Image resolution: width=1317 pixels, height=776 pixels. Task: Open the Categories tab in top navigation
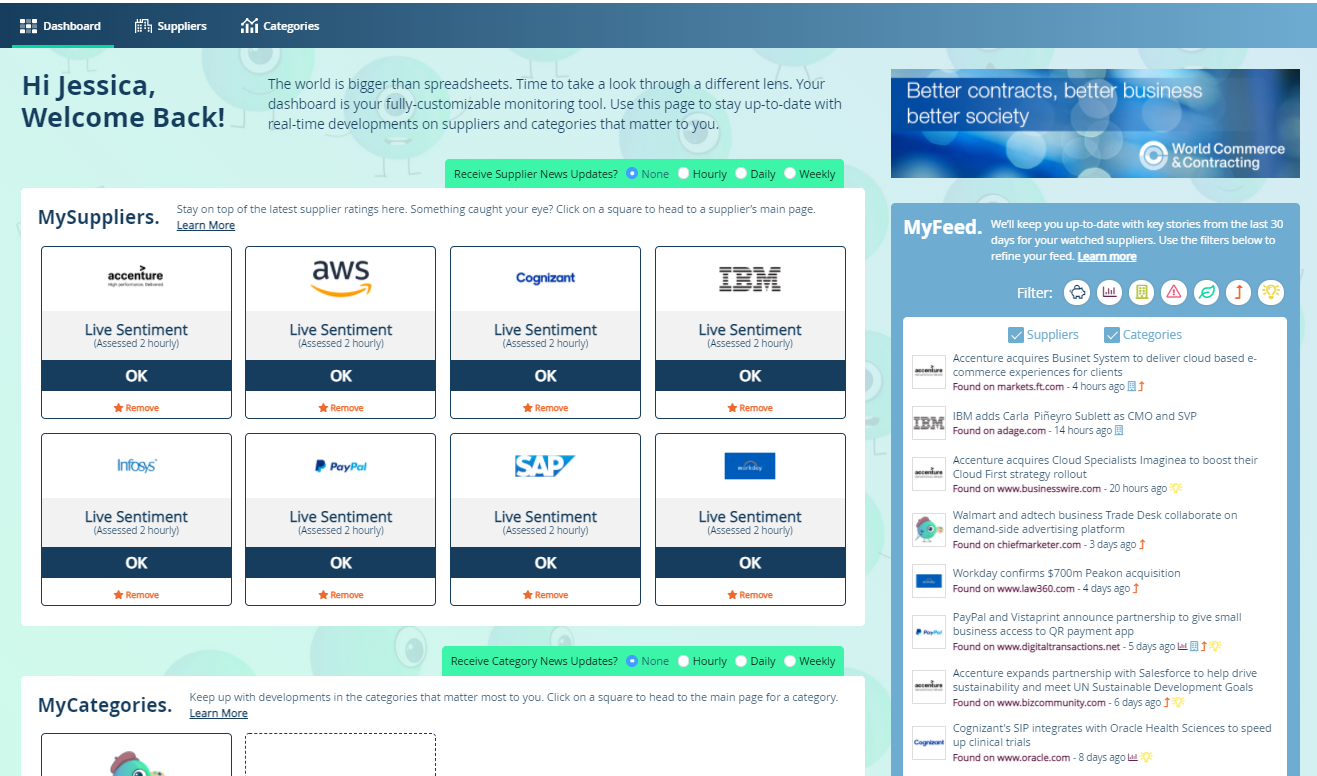pyautogui.click(x=280, y=26)
